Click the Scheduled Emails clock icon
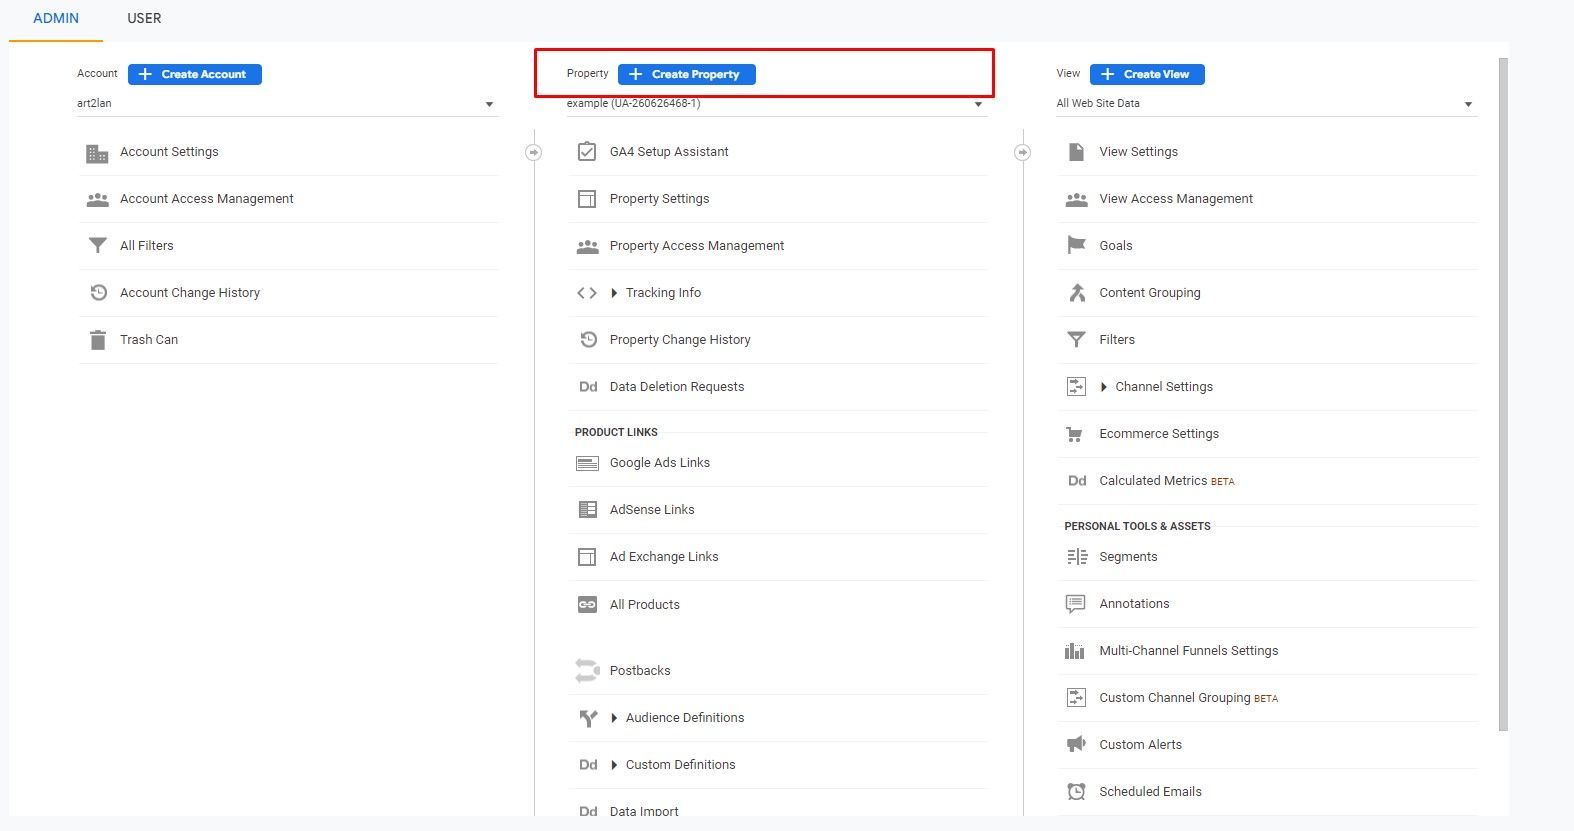The height and width of the screenshot is (831, 1574). [1076, 792]
